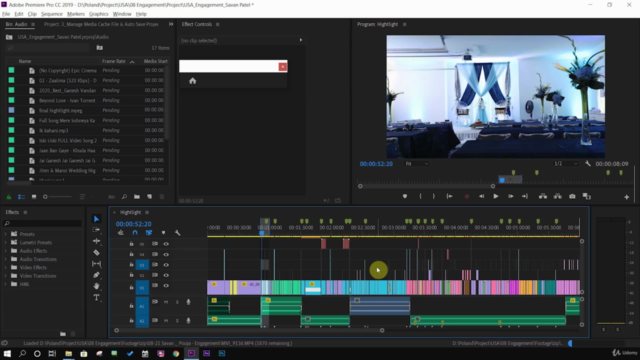The height and width of the screenshot is (360, 640).
Task: Switch Bin to icon view
Action: pyautogui.click(x=34, y=197)
